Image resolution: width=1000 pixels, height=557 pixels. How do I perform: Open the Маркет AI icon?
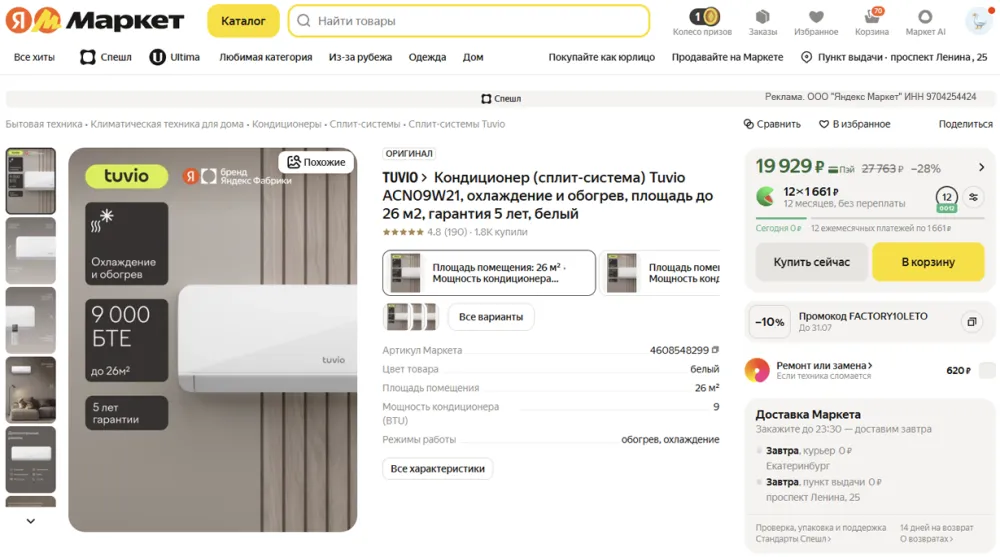click(x=925, y=17)
